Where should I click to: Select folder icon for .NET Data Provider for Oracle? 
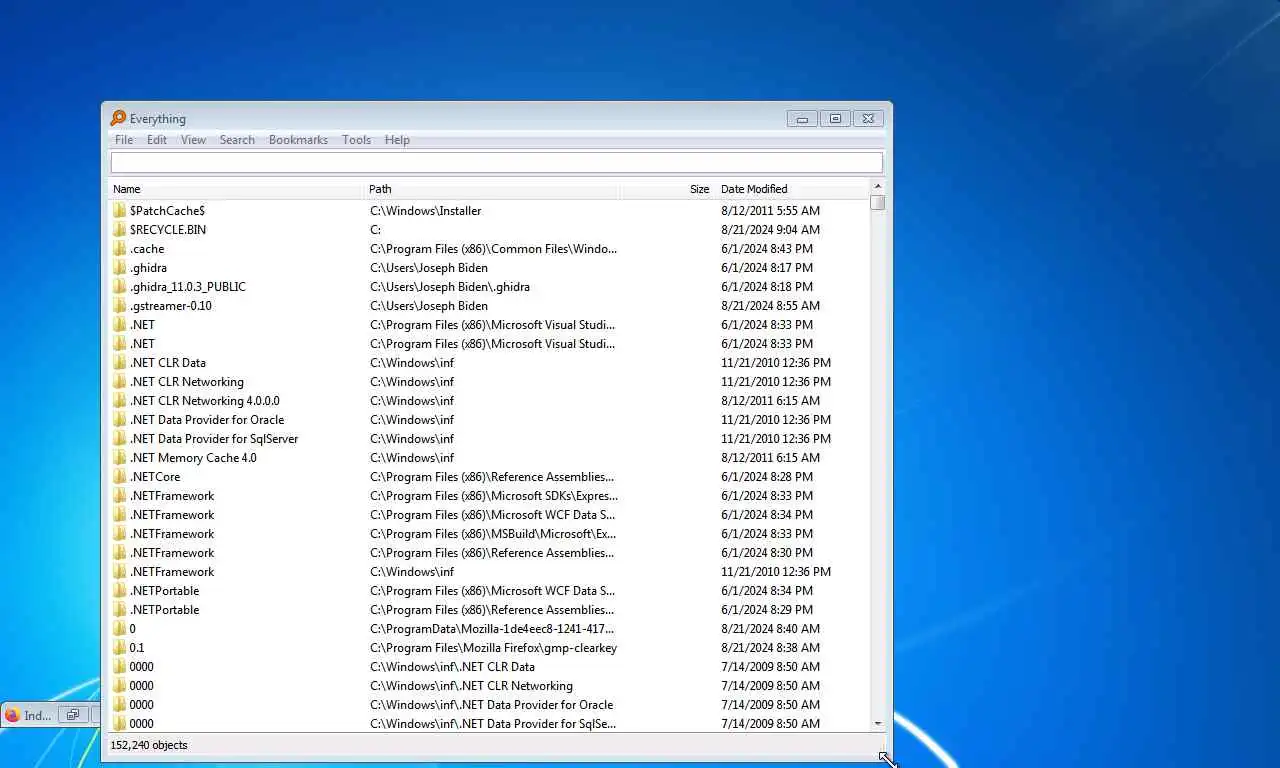pos(119,420)
